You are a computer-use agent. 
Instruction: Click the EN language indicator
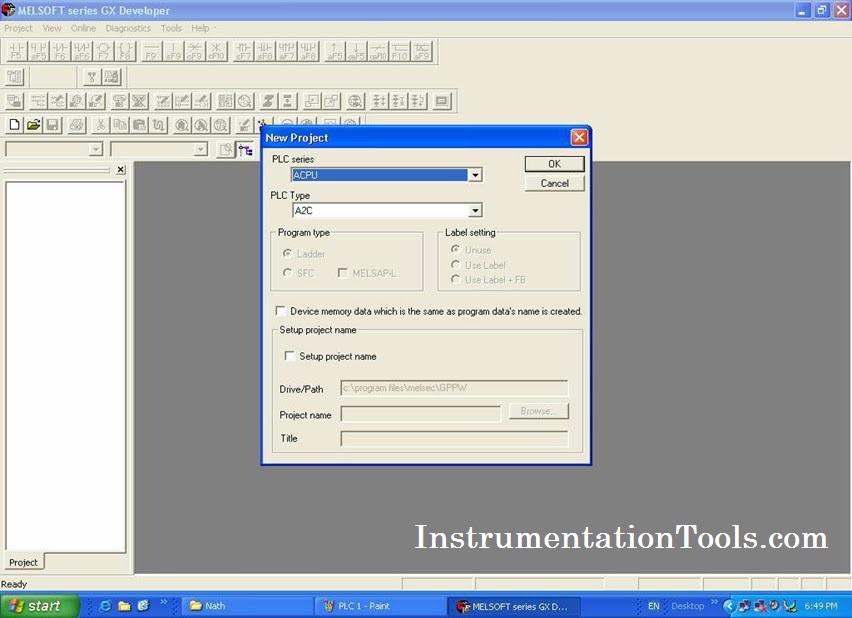653,606
